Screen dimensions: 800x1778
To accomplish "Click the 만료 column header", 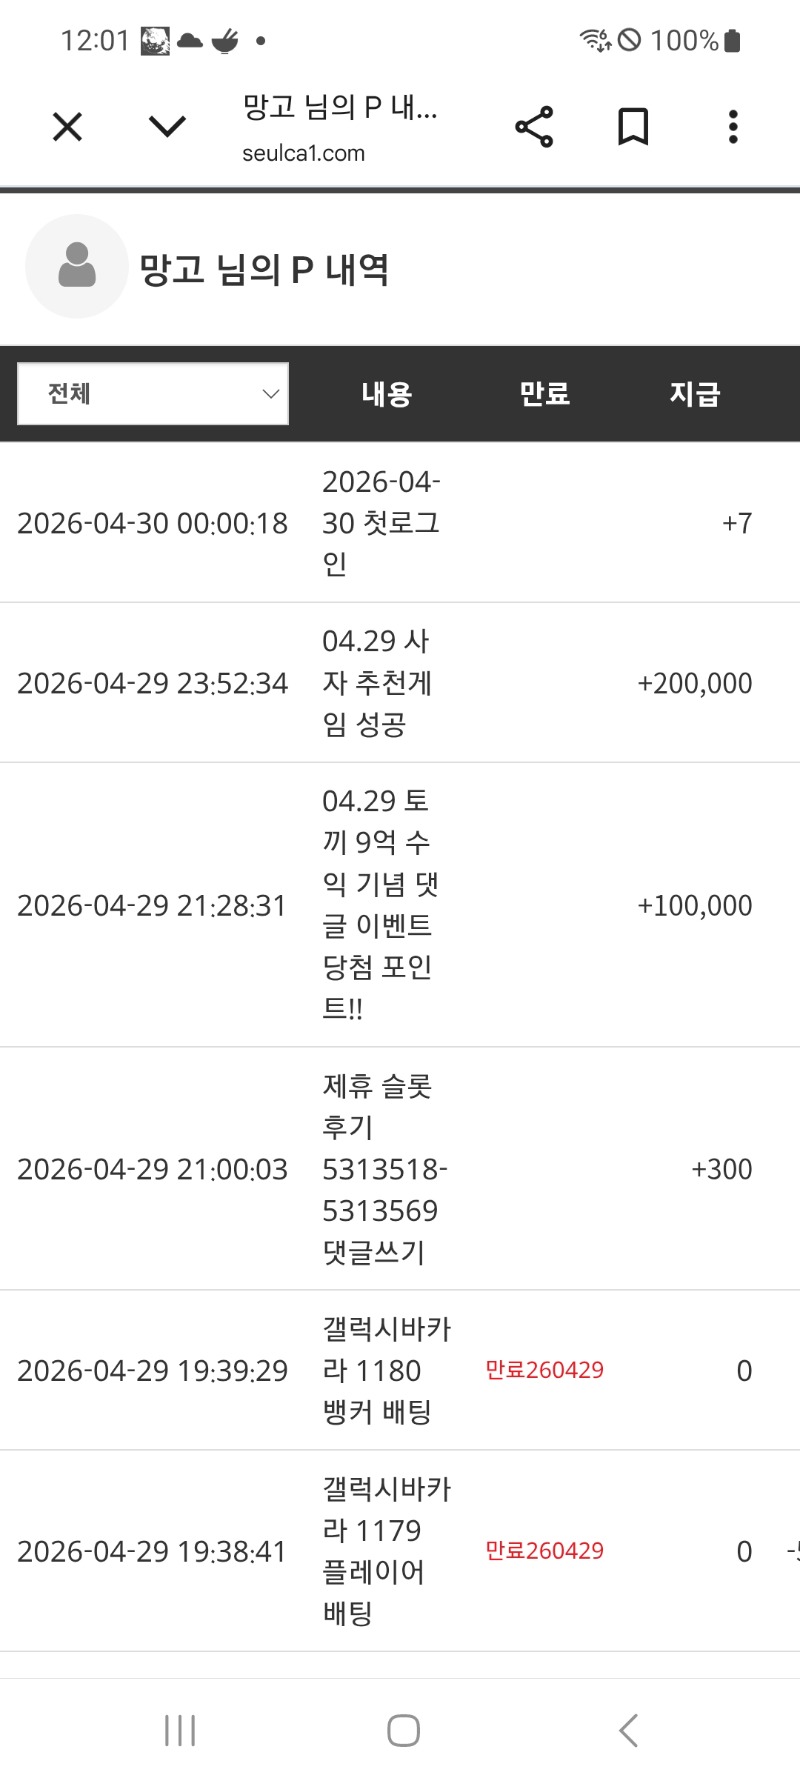I will 544,394.
